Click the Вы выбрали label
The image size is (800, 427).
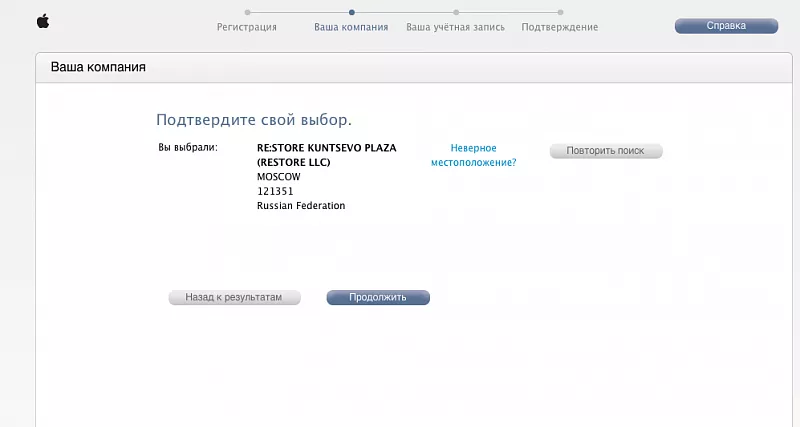click(188, 147)
